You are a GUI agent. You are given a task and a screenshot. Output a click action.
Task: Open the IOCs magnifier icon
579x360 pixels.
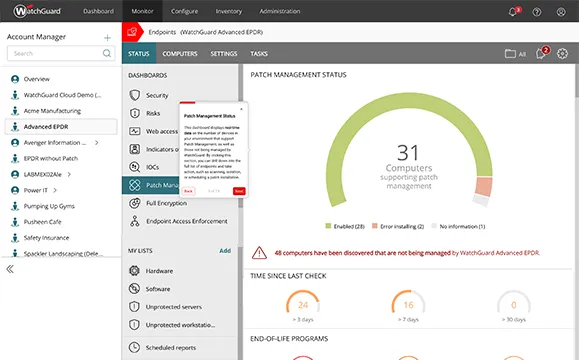(134, 167)
